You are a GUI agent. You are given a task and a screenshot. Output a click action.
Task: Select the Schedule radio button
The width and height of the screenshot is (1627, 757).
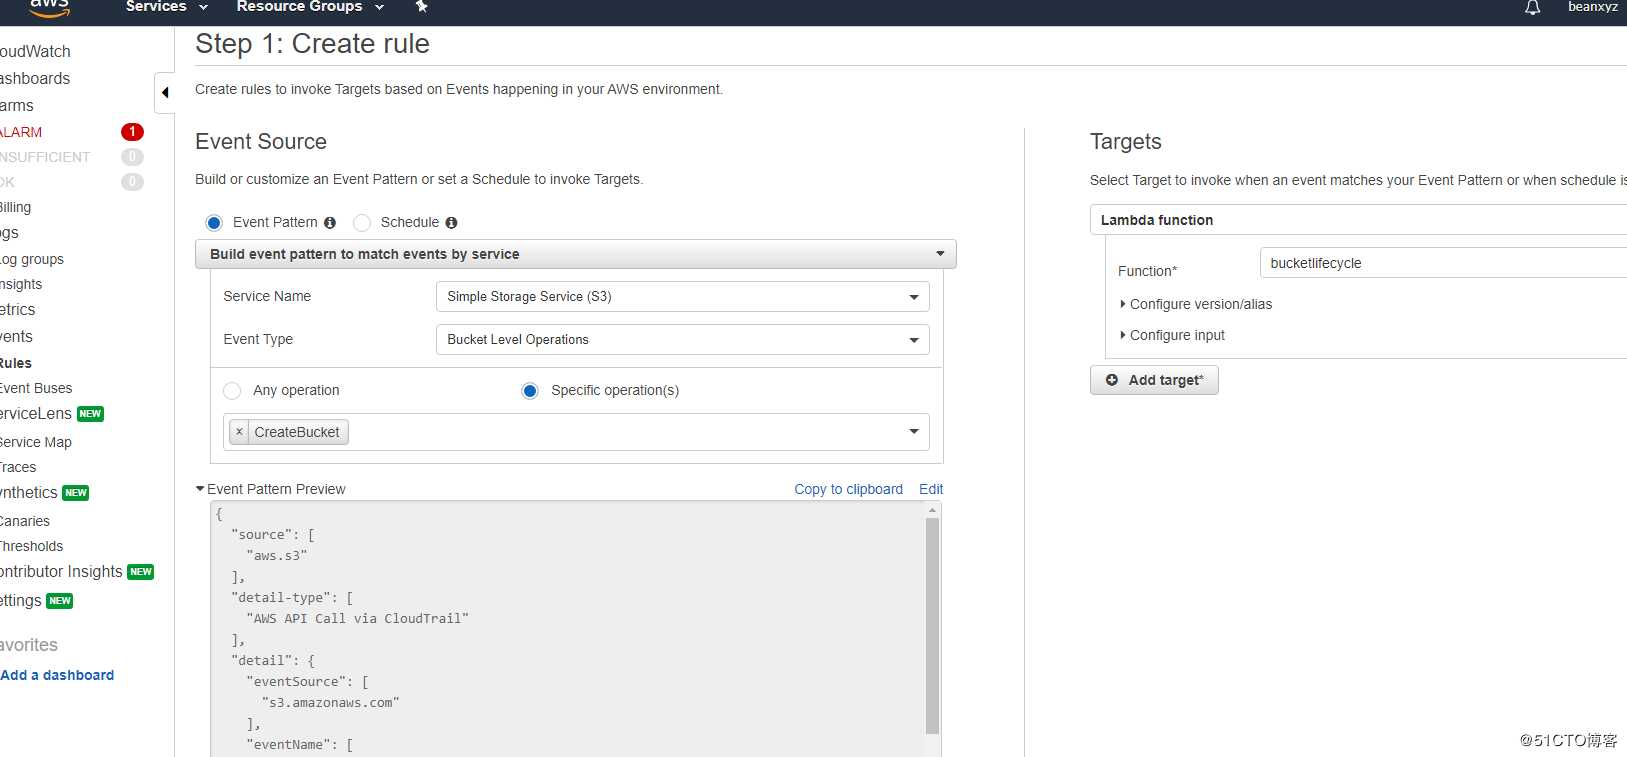(362, 223)
